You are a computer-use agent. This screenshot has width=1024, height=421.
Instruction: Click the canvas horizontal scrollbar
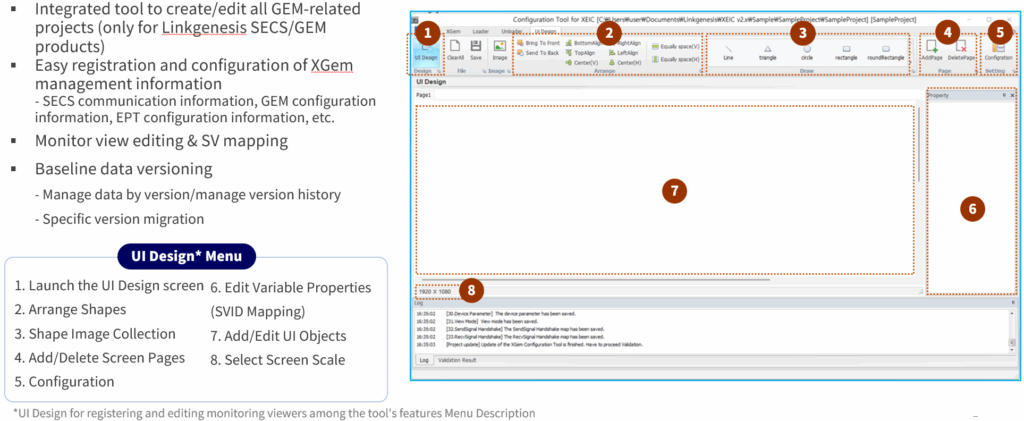(594, 279)
